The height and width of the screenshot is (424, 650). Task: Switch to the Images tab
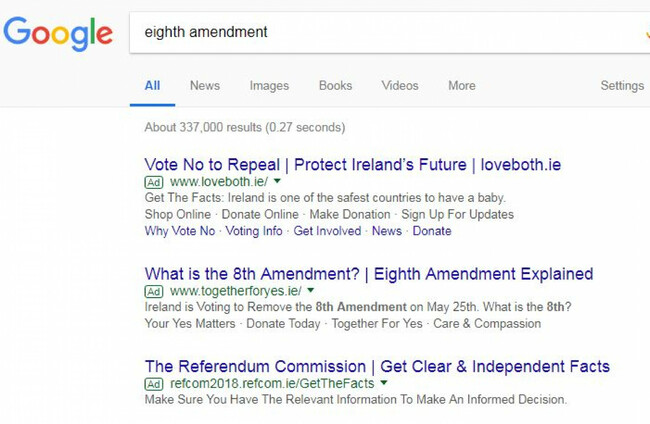(269, 85)
